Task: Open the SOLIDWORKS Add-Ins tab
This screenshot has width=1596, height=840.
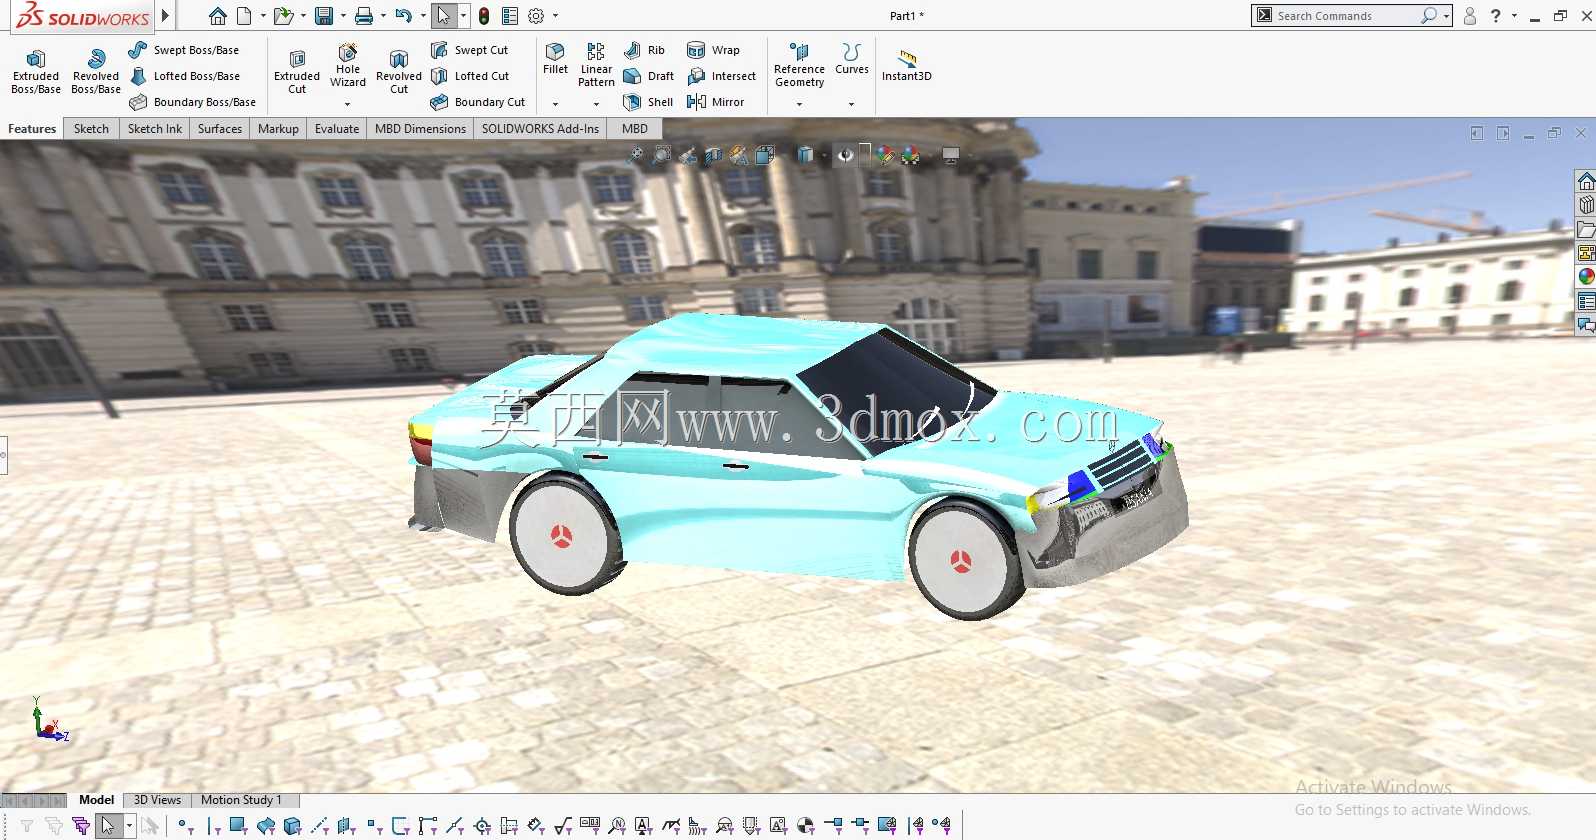Action: coord(540,129)
